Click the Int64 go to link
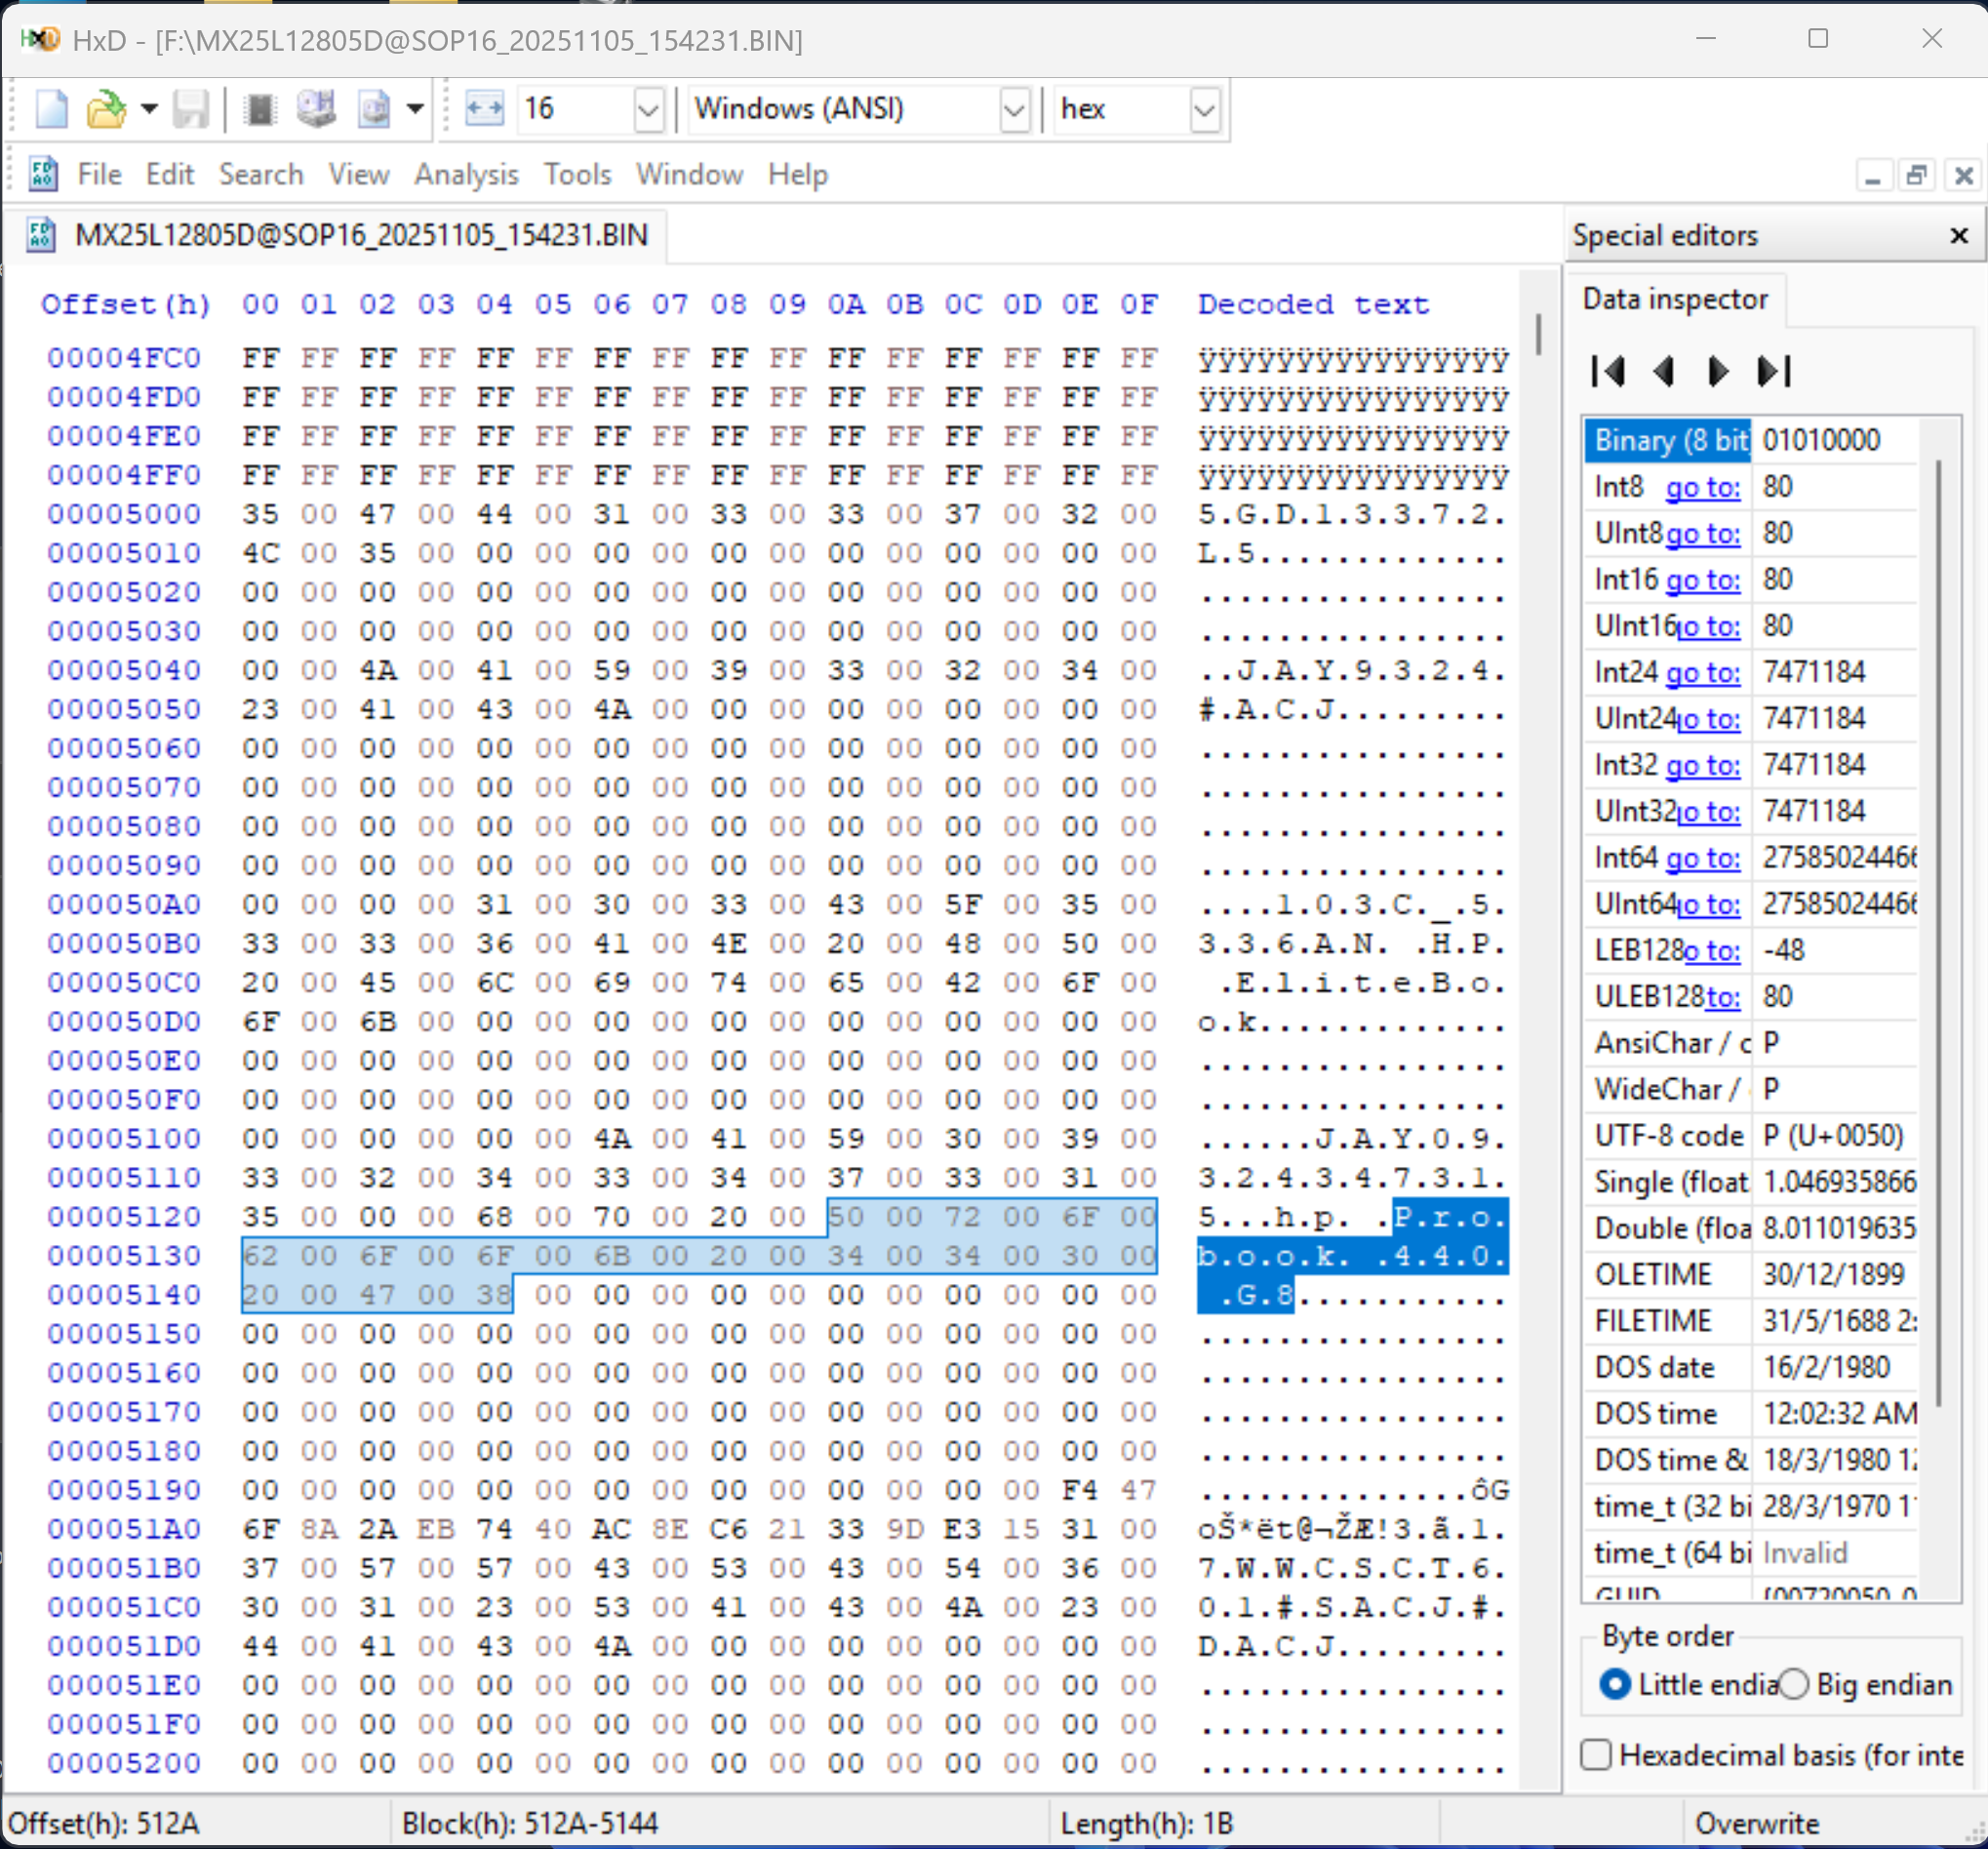 point(1702,858)
